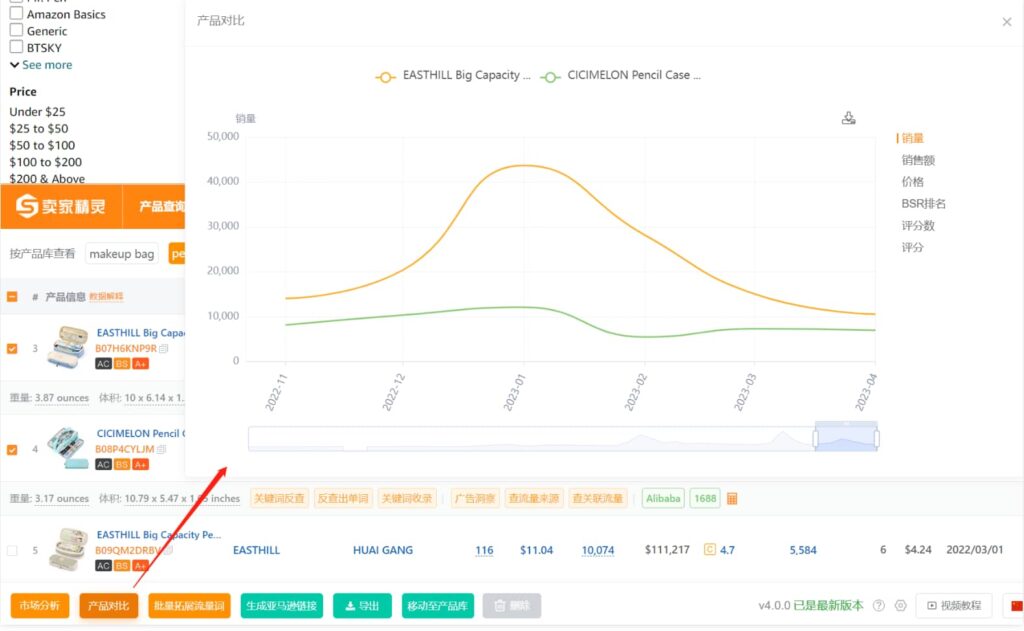
Task: Click 关键词收录 button
Action: pyautogui.click(x=407, y=498)
